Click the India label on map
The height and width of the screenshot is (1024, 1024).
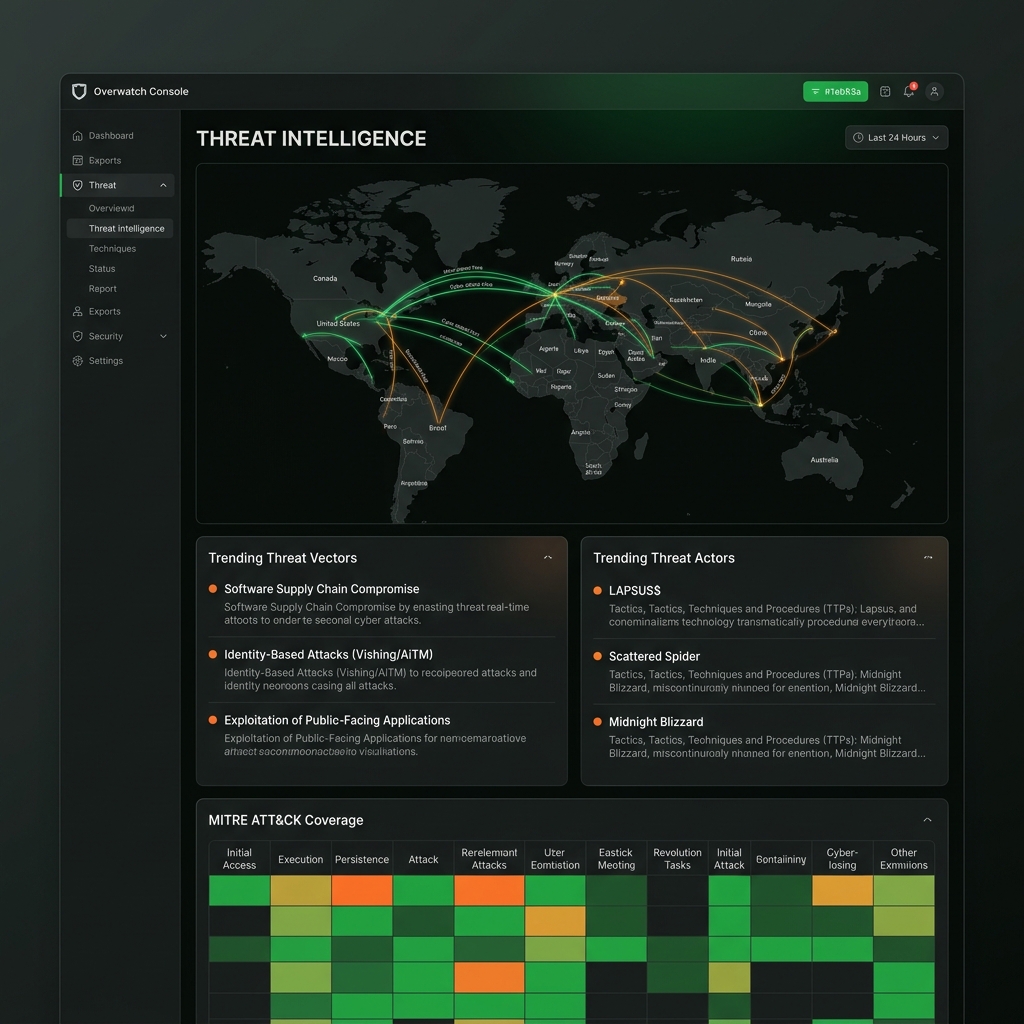point(708,360)
